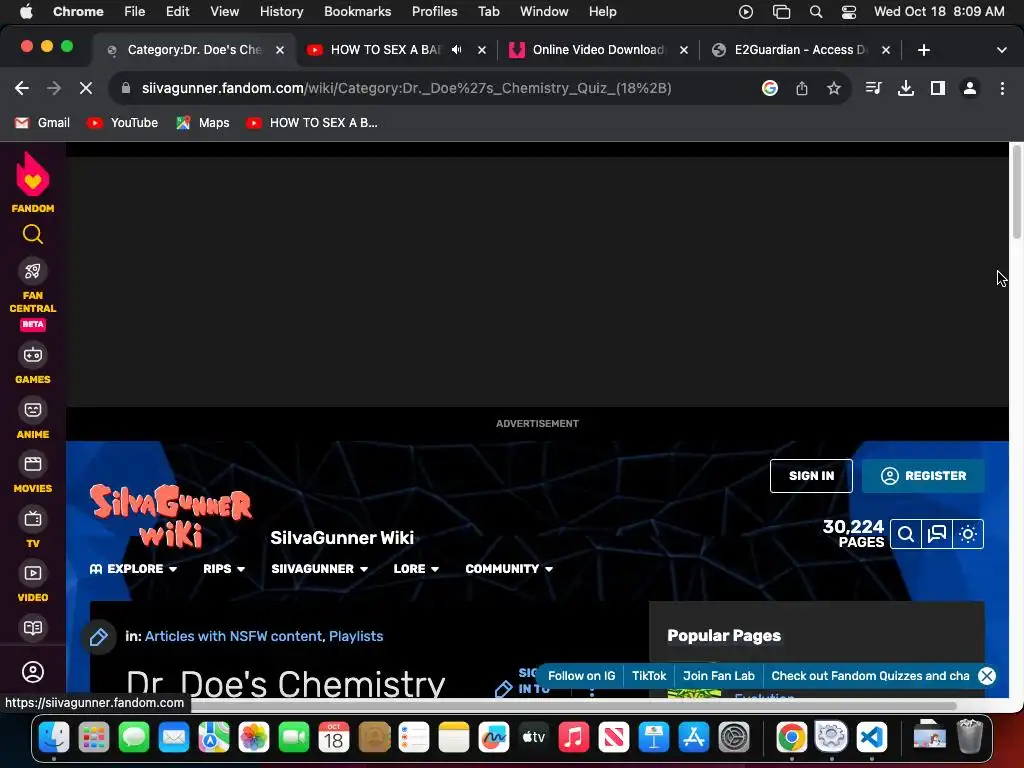Click the vertical page scrollbar
The height and width of the screenshot is (768, 1024).
(1017, 191)
